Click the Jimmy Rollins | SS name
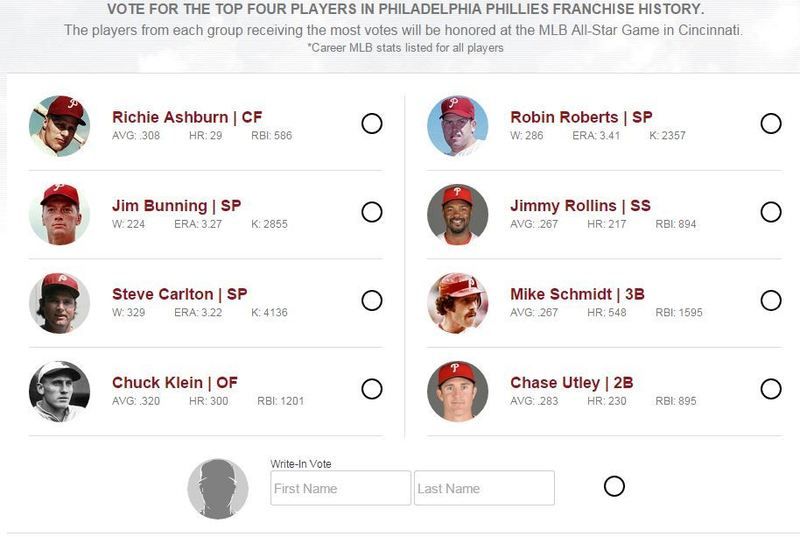Image resolution: width=800 pixels, height=537 pixels. click(x=580, y=206)
